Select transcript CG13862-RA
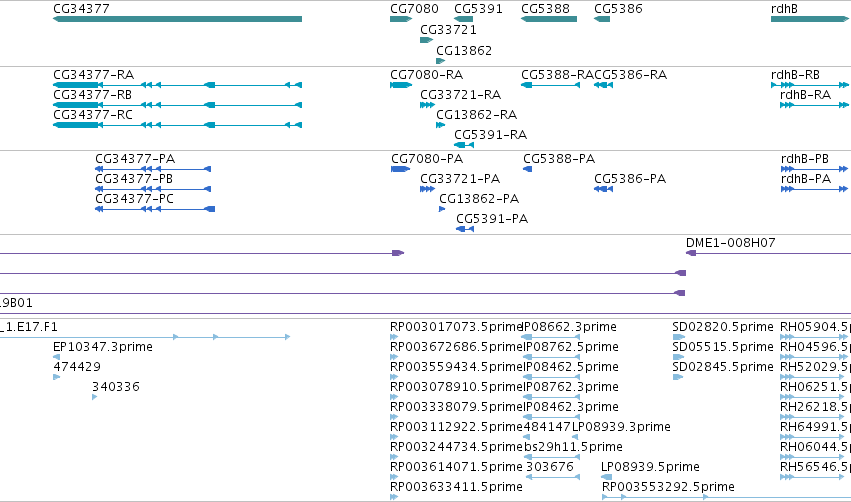851x502 pixels. coord(441,125)
